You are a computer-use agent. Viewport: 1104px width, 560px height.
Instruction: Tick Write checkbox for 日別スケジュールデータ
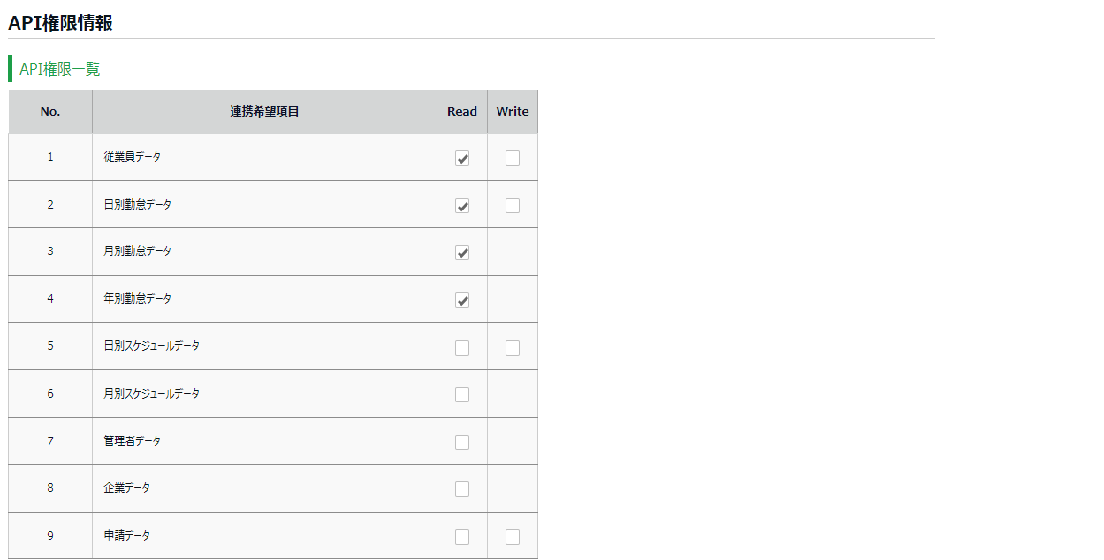pyautogui.click(x=512, y=347)
